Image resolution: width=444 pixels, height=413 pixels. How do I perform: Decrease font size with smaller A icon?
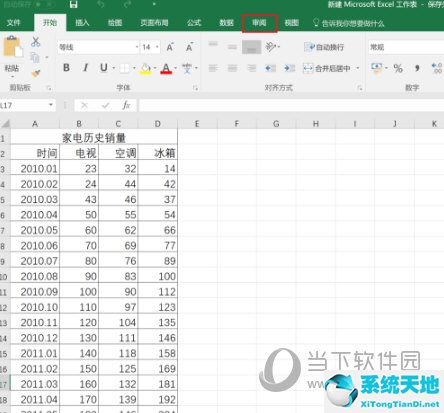tap(189, 47)
